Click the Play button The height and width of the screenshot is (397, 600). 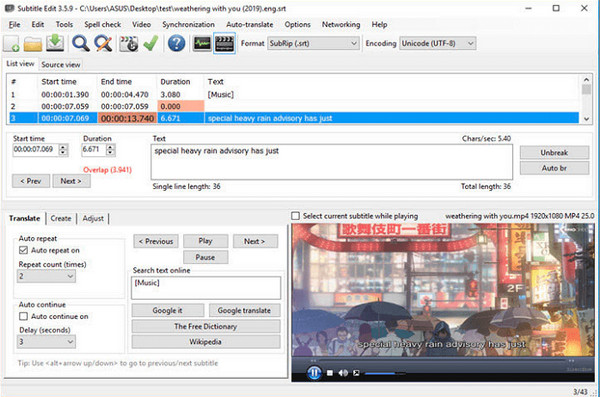click(x=205, y=241)
